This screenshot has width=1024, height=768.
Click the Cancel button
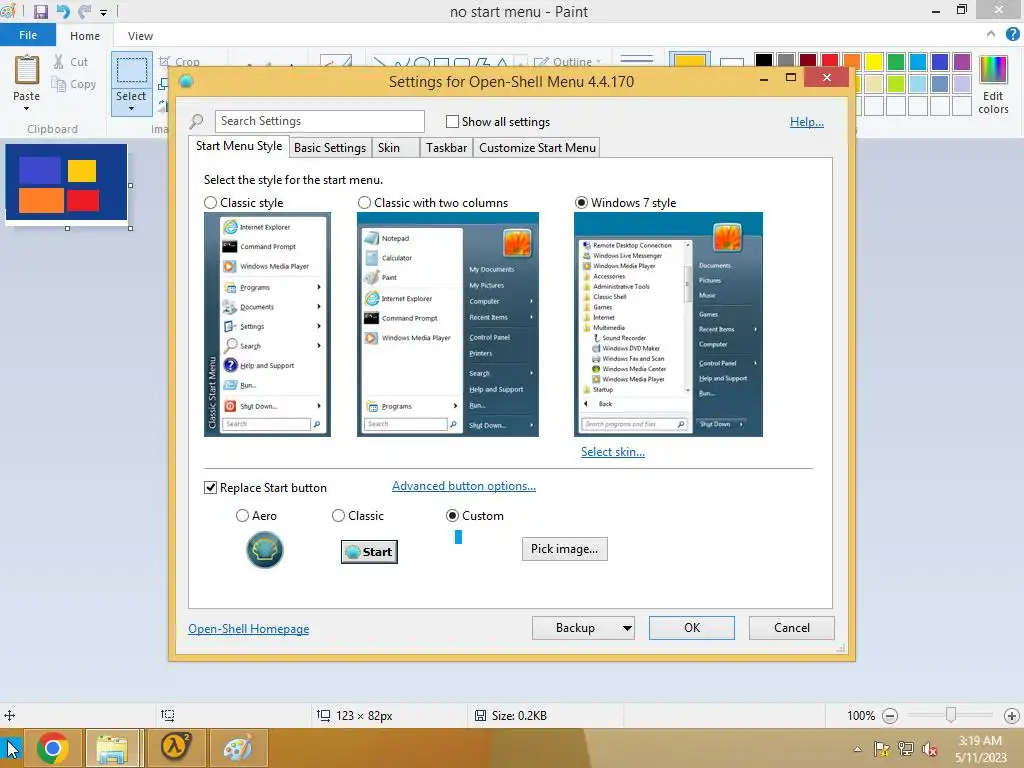792,628
